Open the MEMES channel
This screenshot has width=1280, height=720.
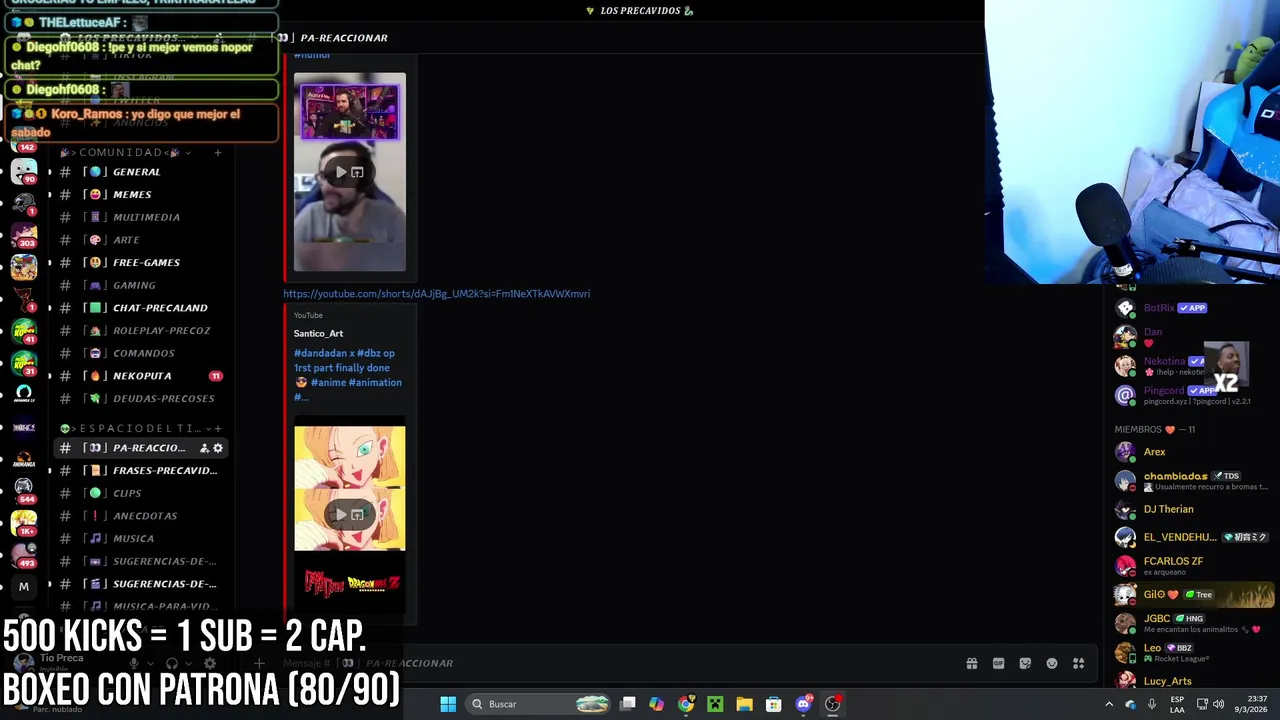tap(140, 194)
